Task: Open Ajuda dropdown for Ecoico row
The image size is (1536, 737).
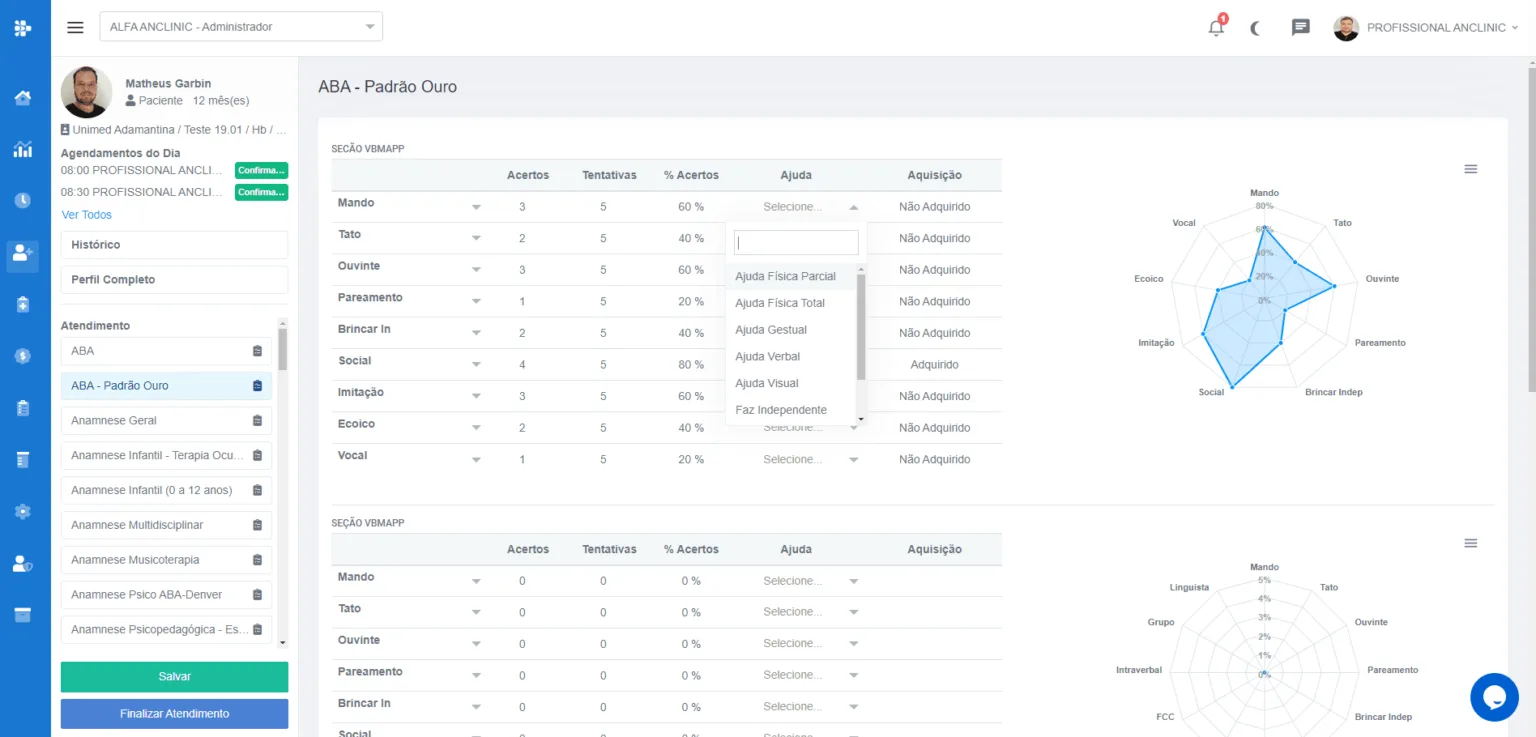Action: click(x=810, y=428)
